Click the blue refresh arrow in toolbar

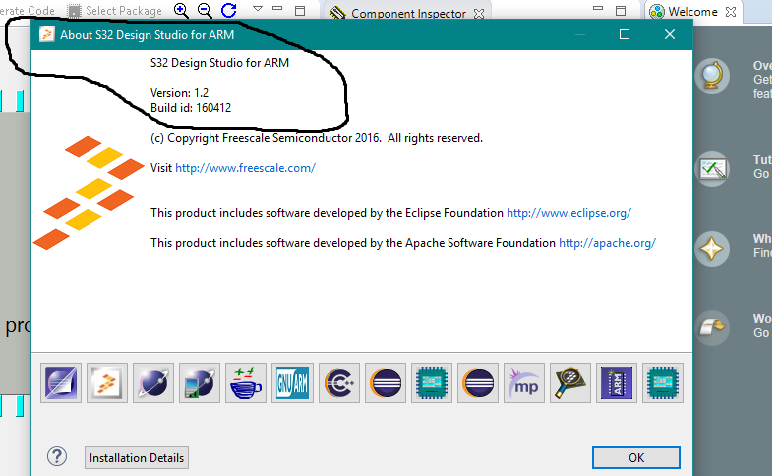[x=229, y=10]
